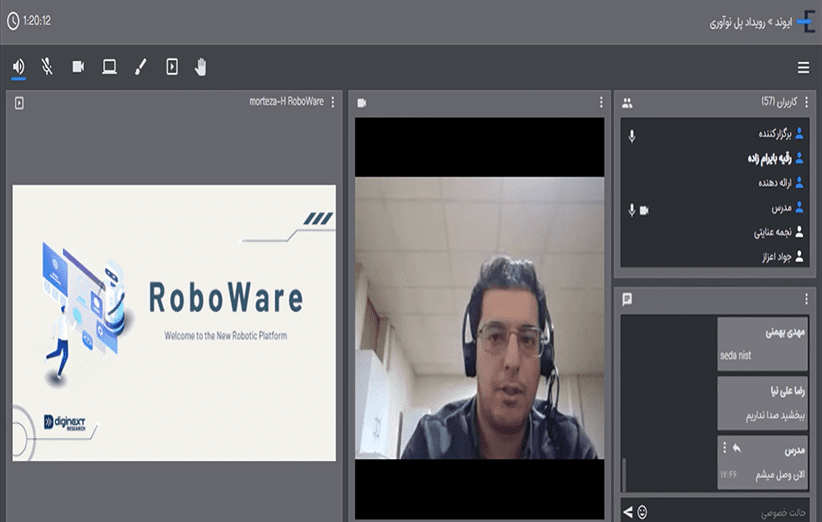Open the emoji picker in chat

[x=642, y=512]
